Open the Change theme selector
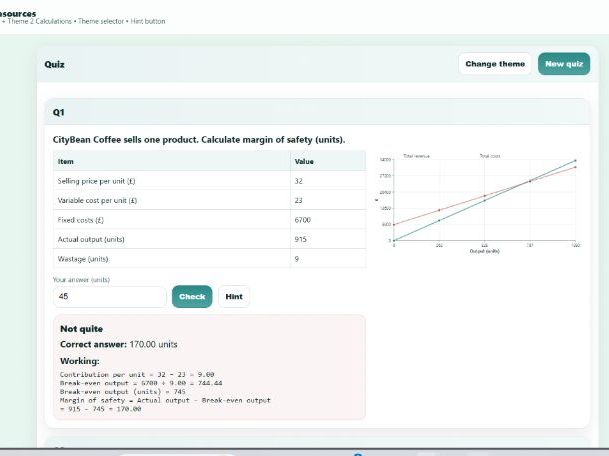 pos(495,64)
